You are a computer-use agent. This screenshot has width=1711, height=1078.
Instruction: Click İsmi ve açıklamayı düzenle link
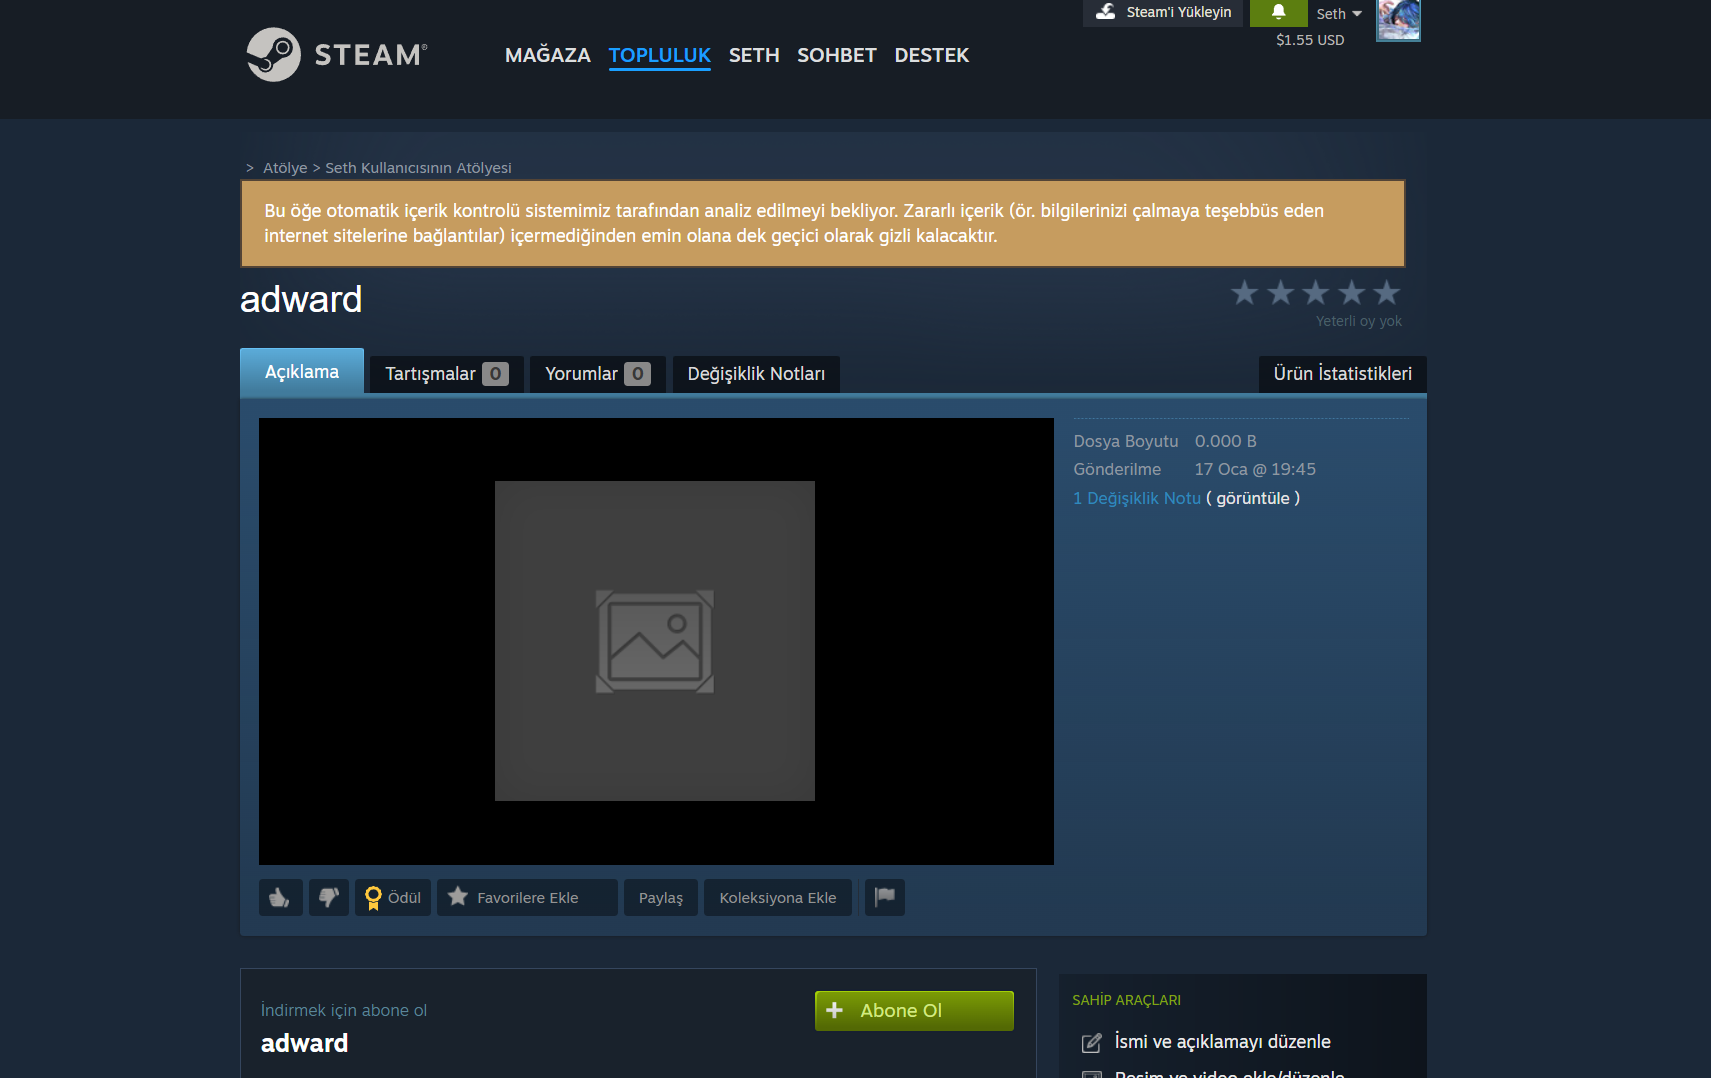tap(1223, 1042)
